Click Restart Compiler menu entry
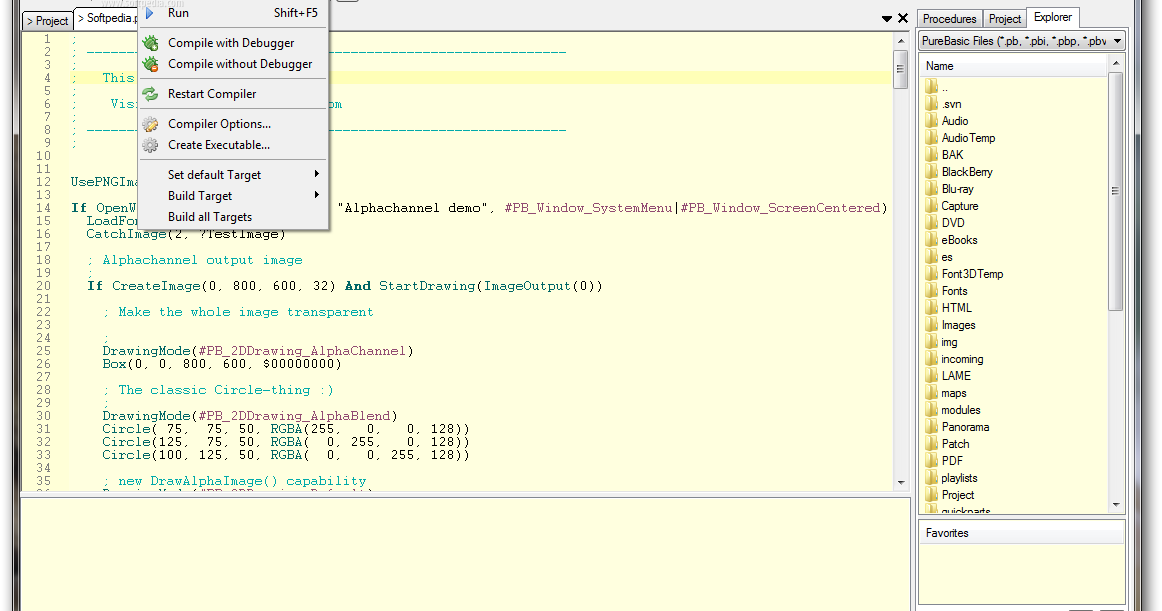 tap(233, 94)
